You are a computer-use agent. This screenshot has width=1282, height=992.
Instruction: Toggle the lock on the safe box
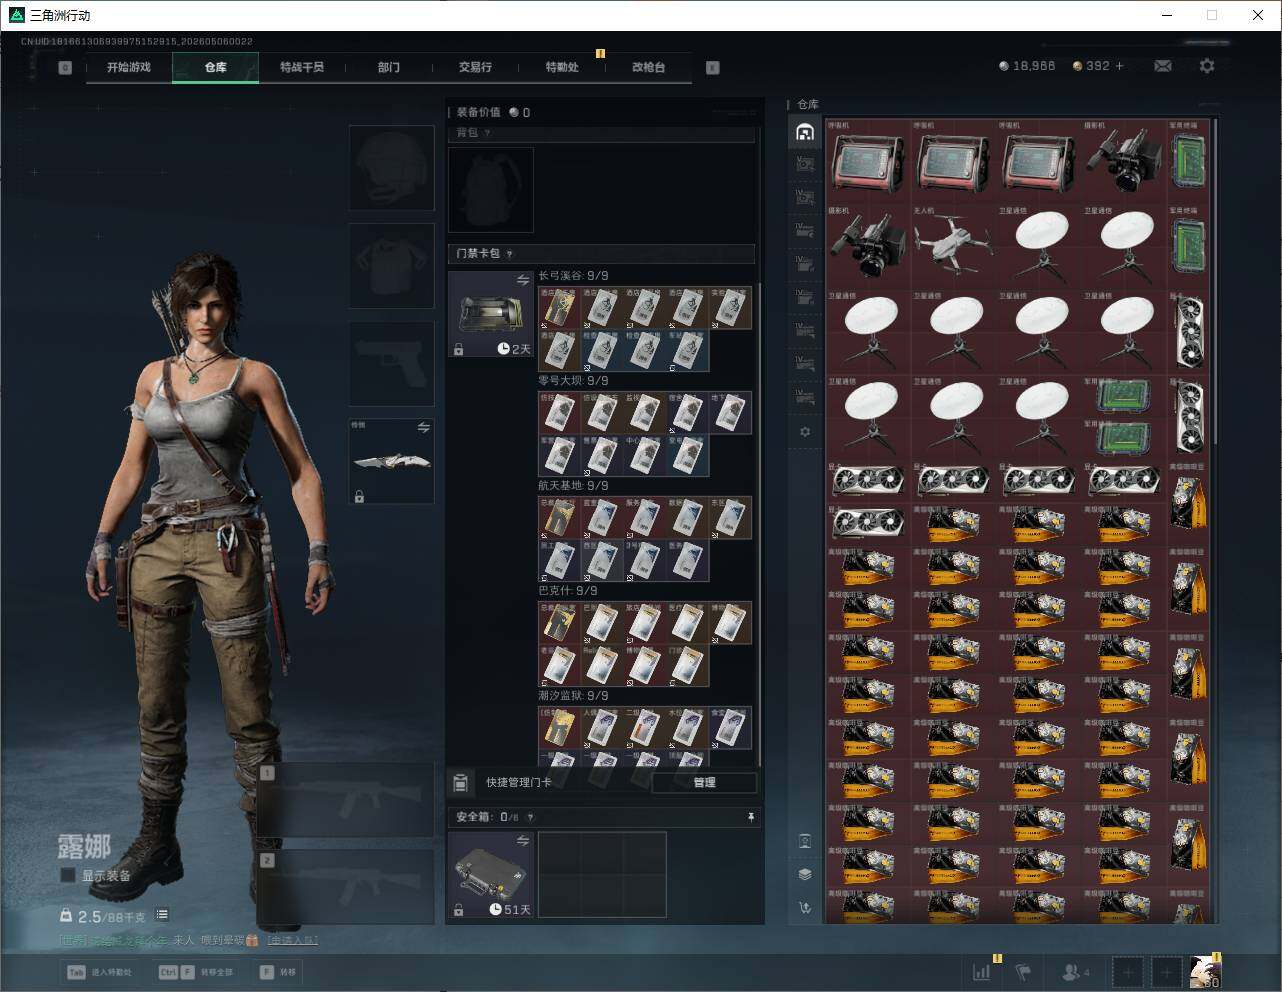[x=458, y=910]
